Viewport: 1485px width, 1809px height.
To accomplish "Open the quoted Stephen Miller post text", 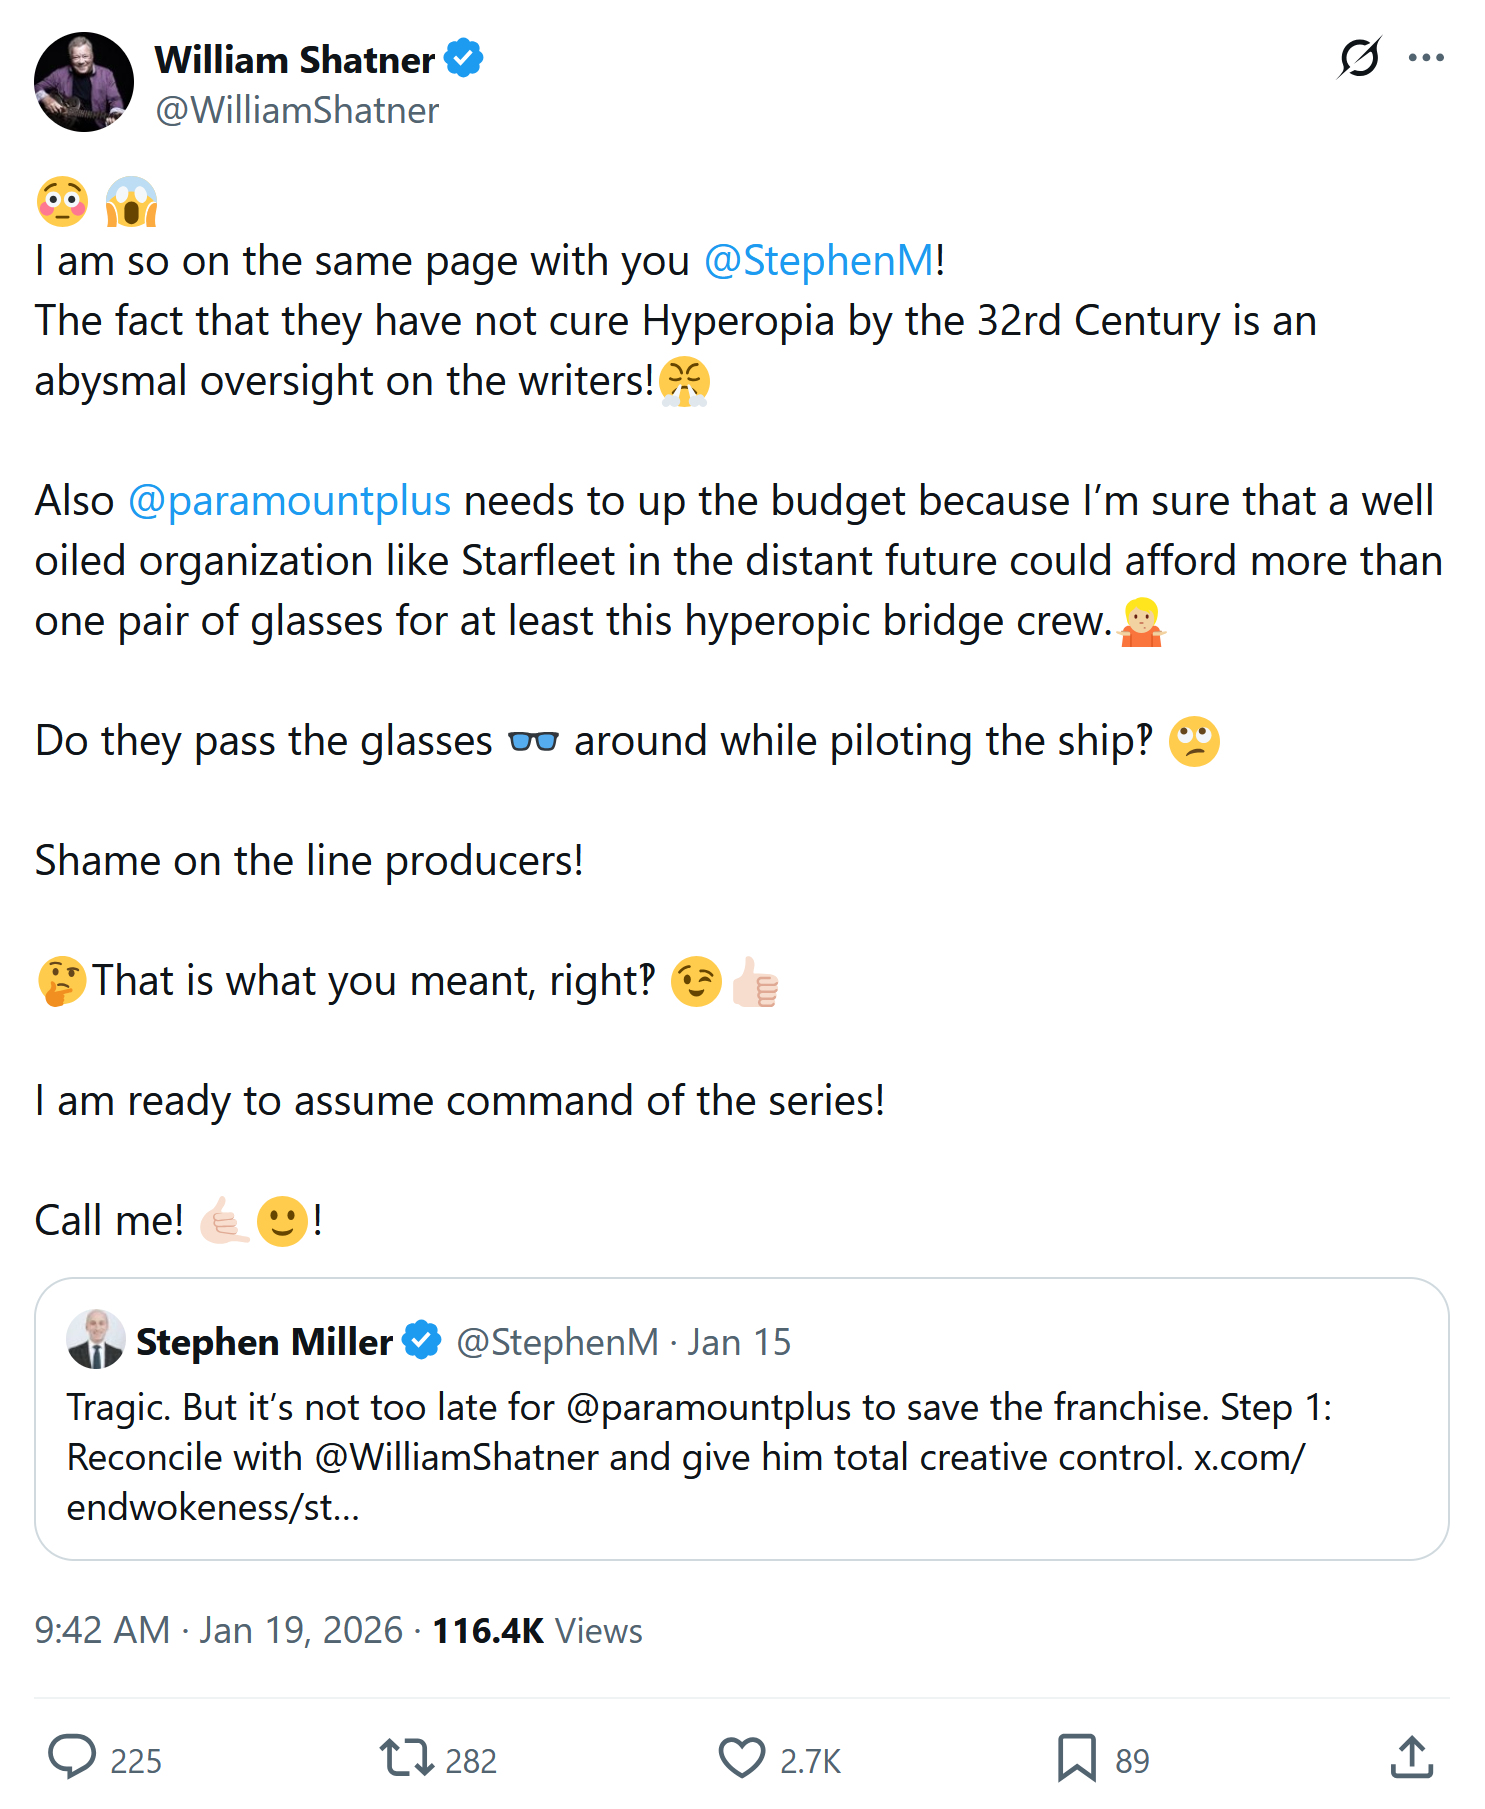I will point(700,1457).
